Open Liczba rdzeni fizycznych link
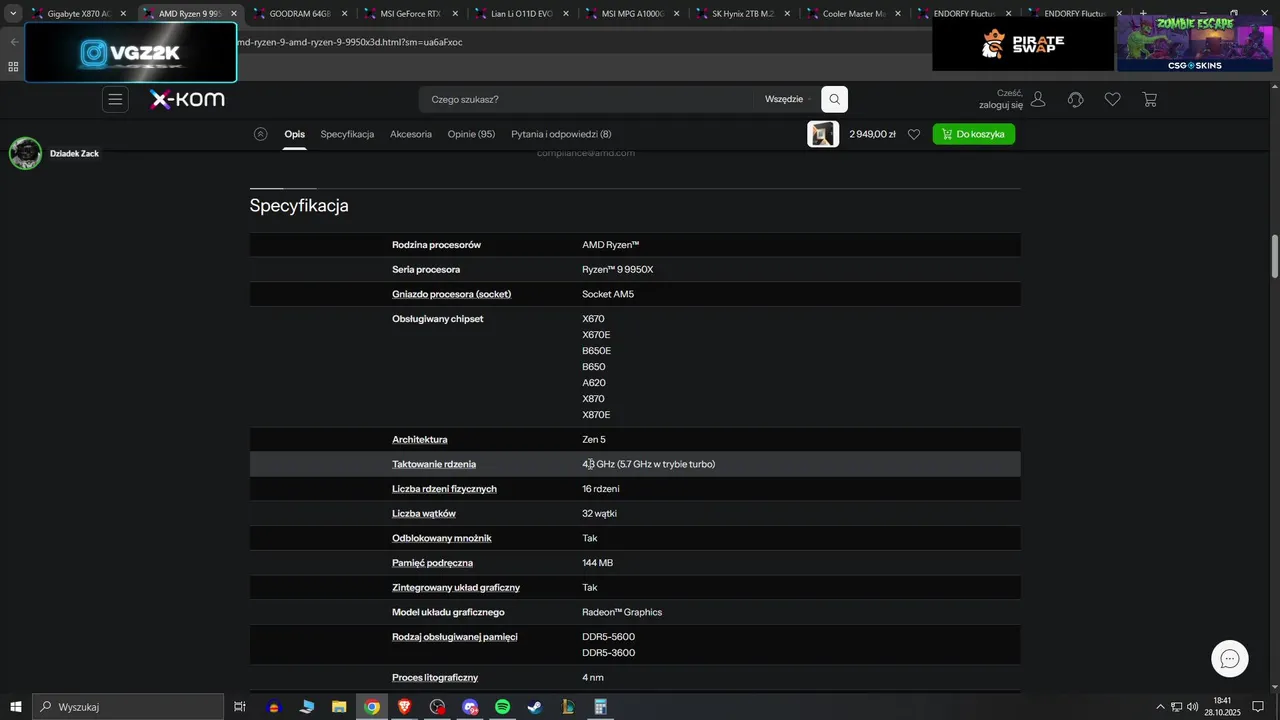1280x720 pixels. click(x=444, y=489)
